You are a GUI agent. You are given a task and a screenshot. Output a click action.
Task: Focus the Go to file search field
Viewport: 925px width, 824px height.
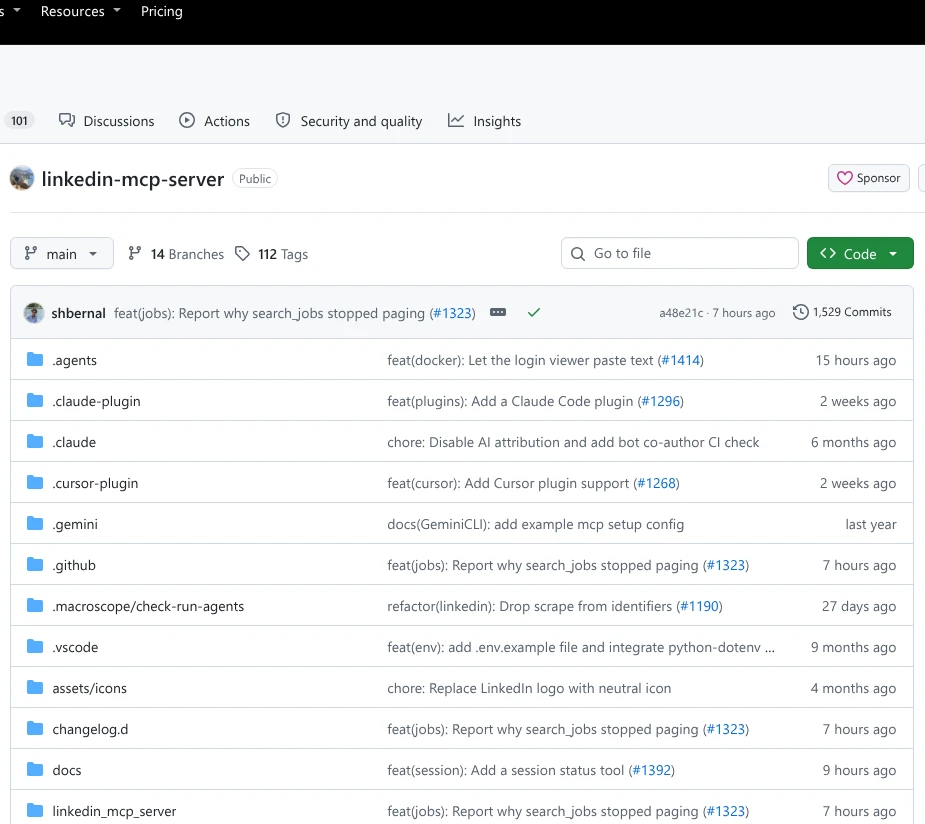coord(680,254)
